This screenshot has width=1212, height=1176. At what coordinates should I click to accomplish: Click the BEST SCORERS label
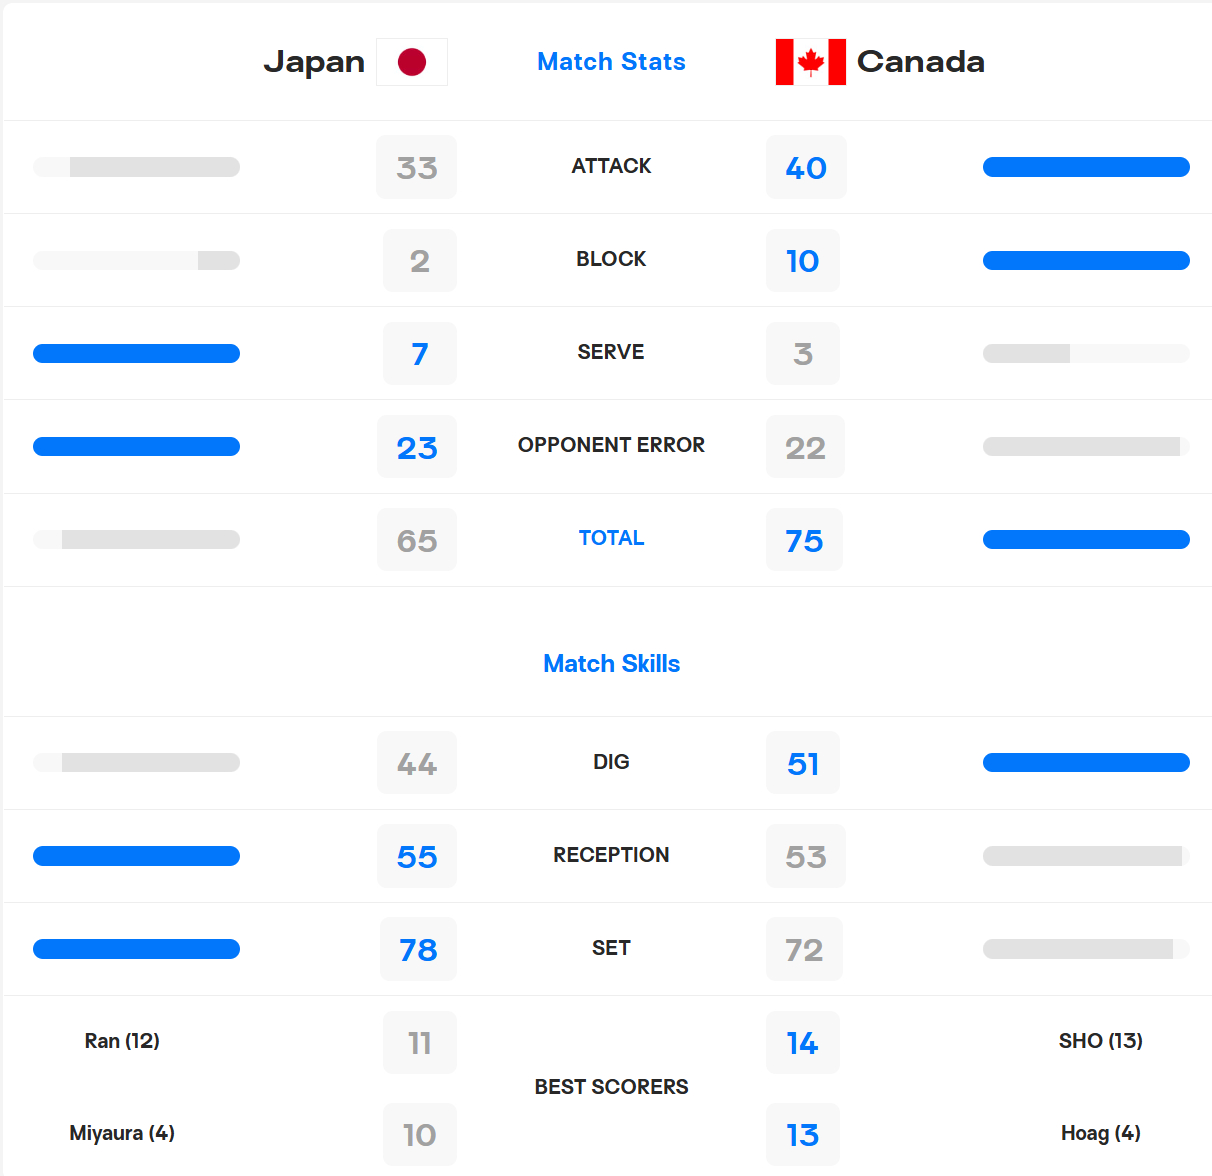[611, 1087]
